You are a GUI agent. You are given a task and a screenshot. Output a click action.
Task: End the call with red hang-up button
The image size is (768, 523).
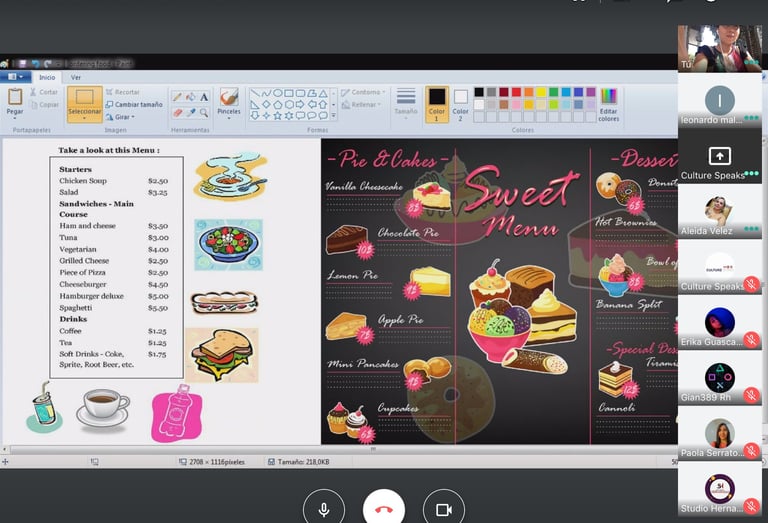pyautogui.click(x=384, y=509)
